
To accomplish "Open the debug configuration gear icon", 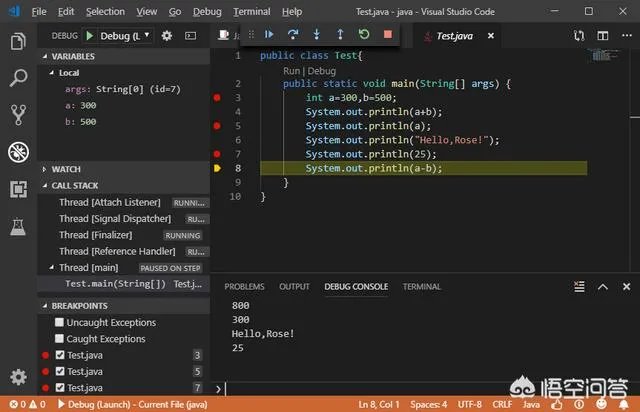I will click(167, 35).
